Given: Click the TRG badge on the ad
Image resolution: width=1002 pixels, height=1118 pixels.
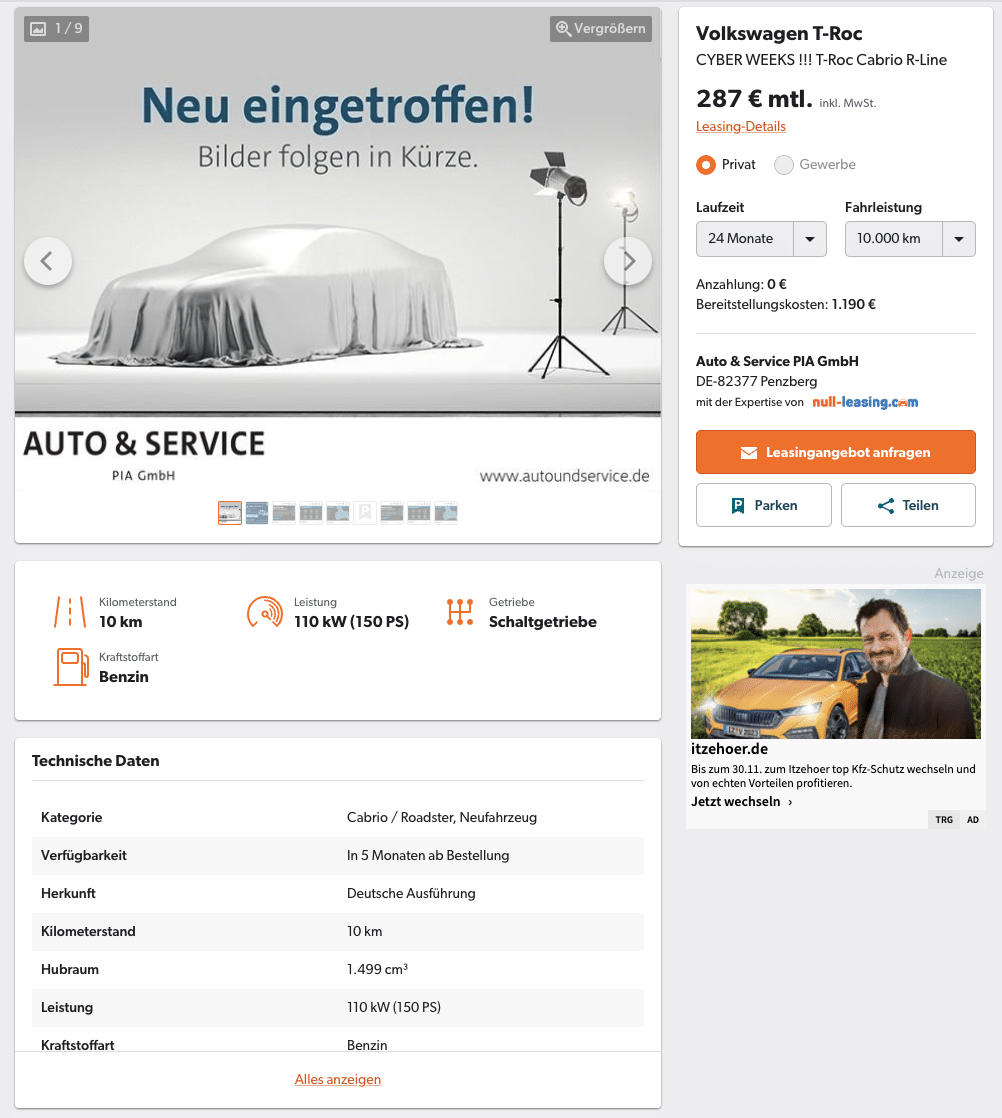Looking at the screenshot, I should click(944, 820).
